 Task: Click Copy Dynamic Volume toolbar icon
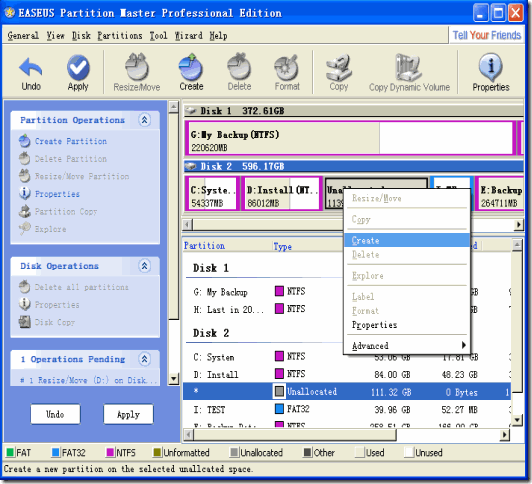[408, 67]
